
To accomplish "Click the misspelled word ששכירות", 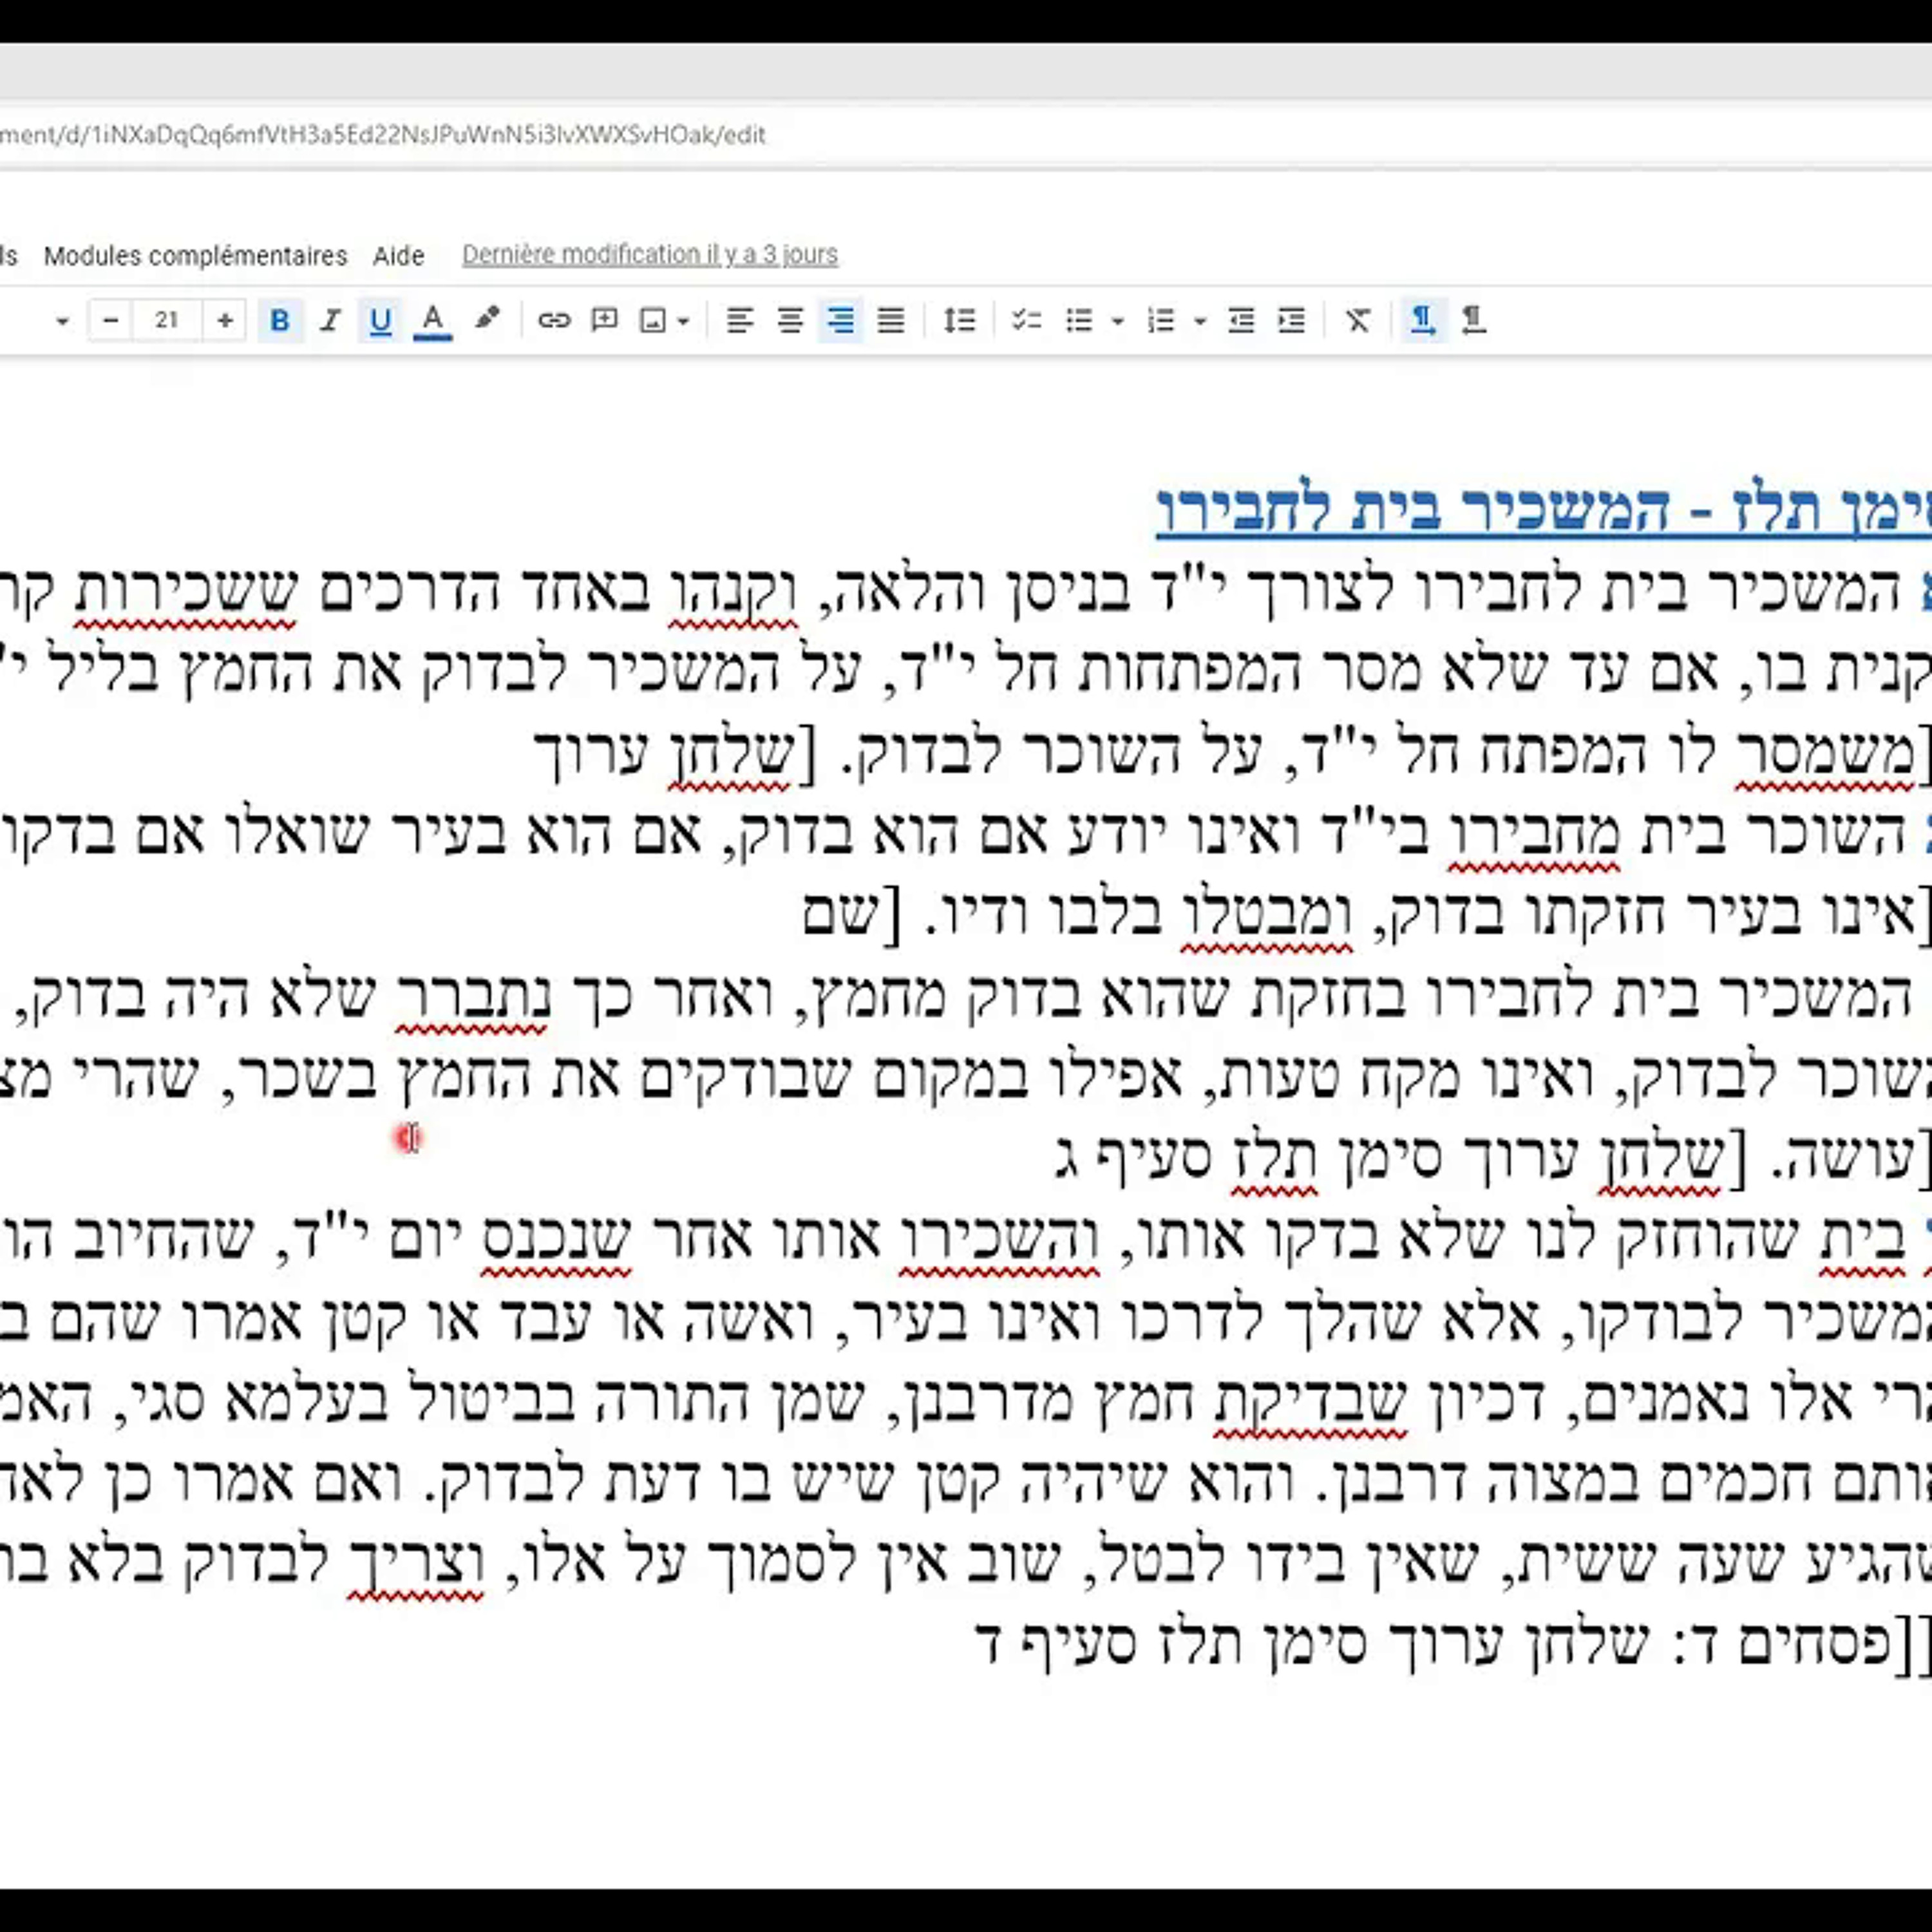I will tap(187, 591).
